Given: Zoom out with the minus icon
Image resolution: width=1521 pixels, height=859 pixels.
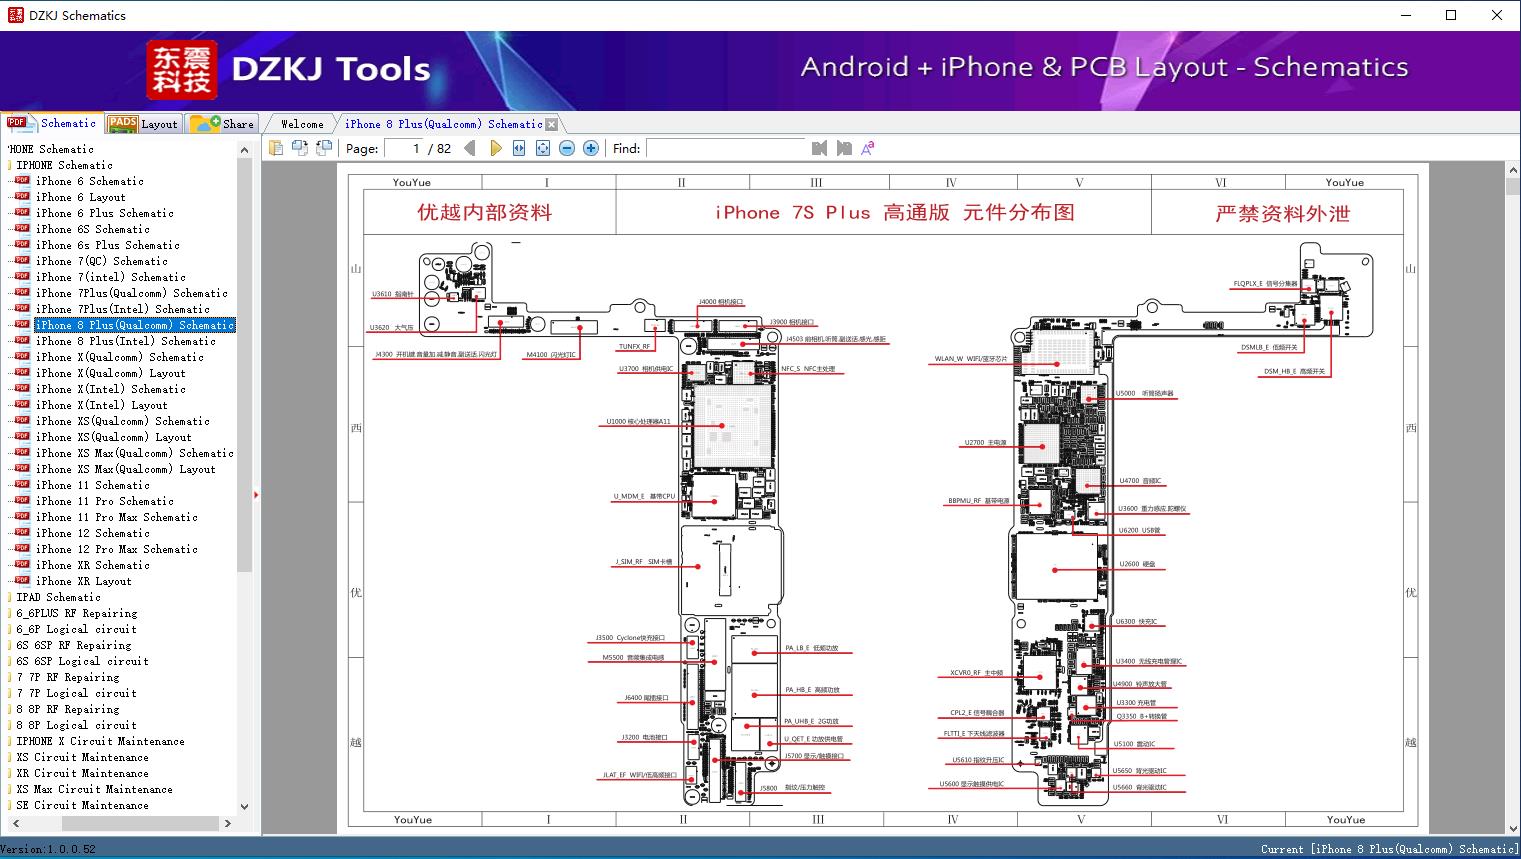Looking at the screenshot, I should tap(567, 148).
